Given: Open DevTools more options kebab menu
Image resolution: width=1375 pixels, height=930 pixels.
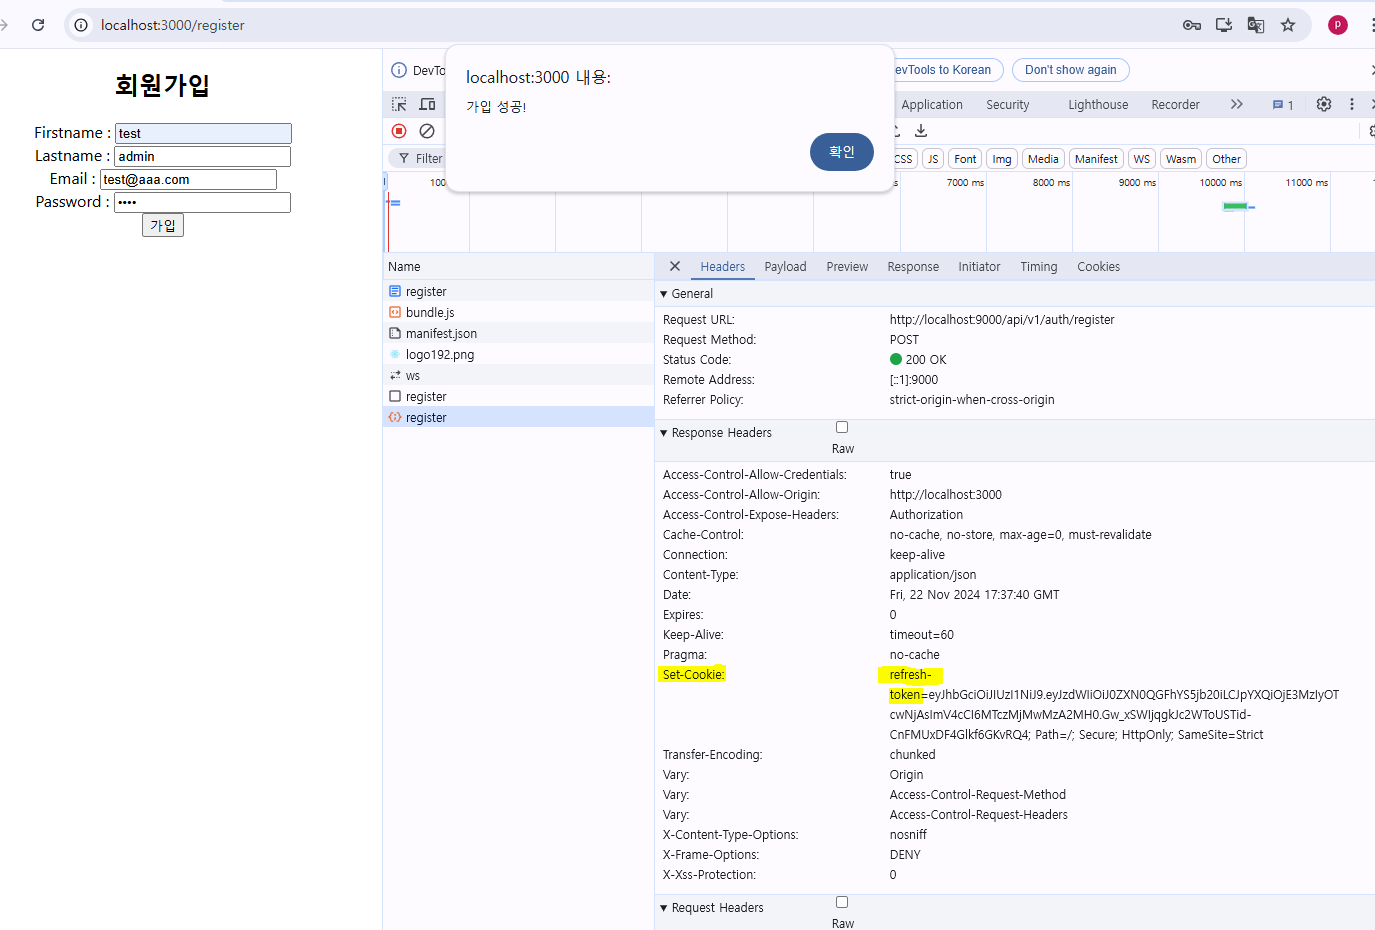Looking at the screenshot, I should point(1352,104).
